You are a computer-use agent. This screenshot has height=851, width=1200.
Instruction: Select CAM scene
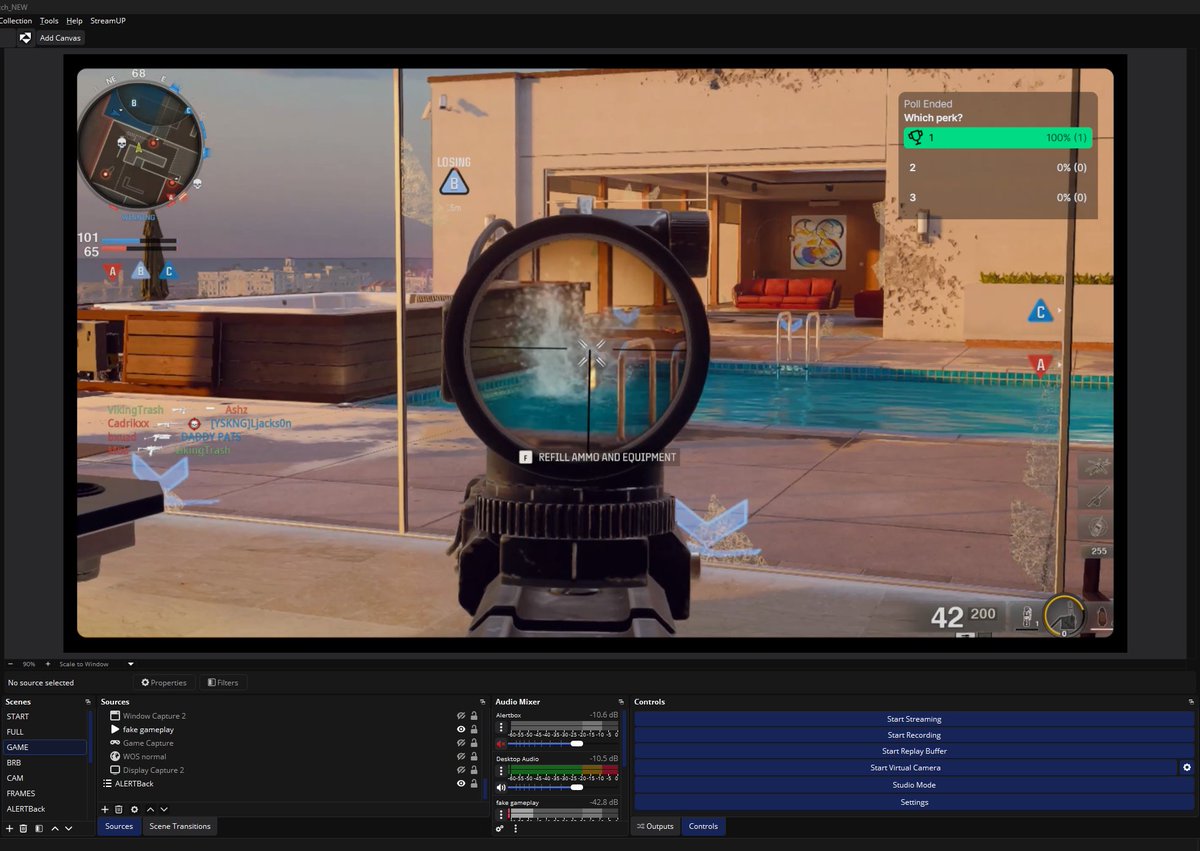(44, 778)
